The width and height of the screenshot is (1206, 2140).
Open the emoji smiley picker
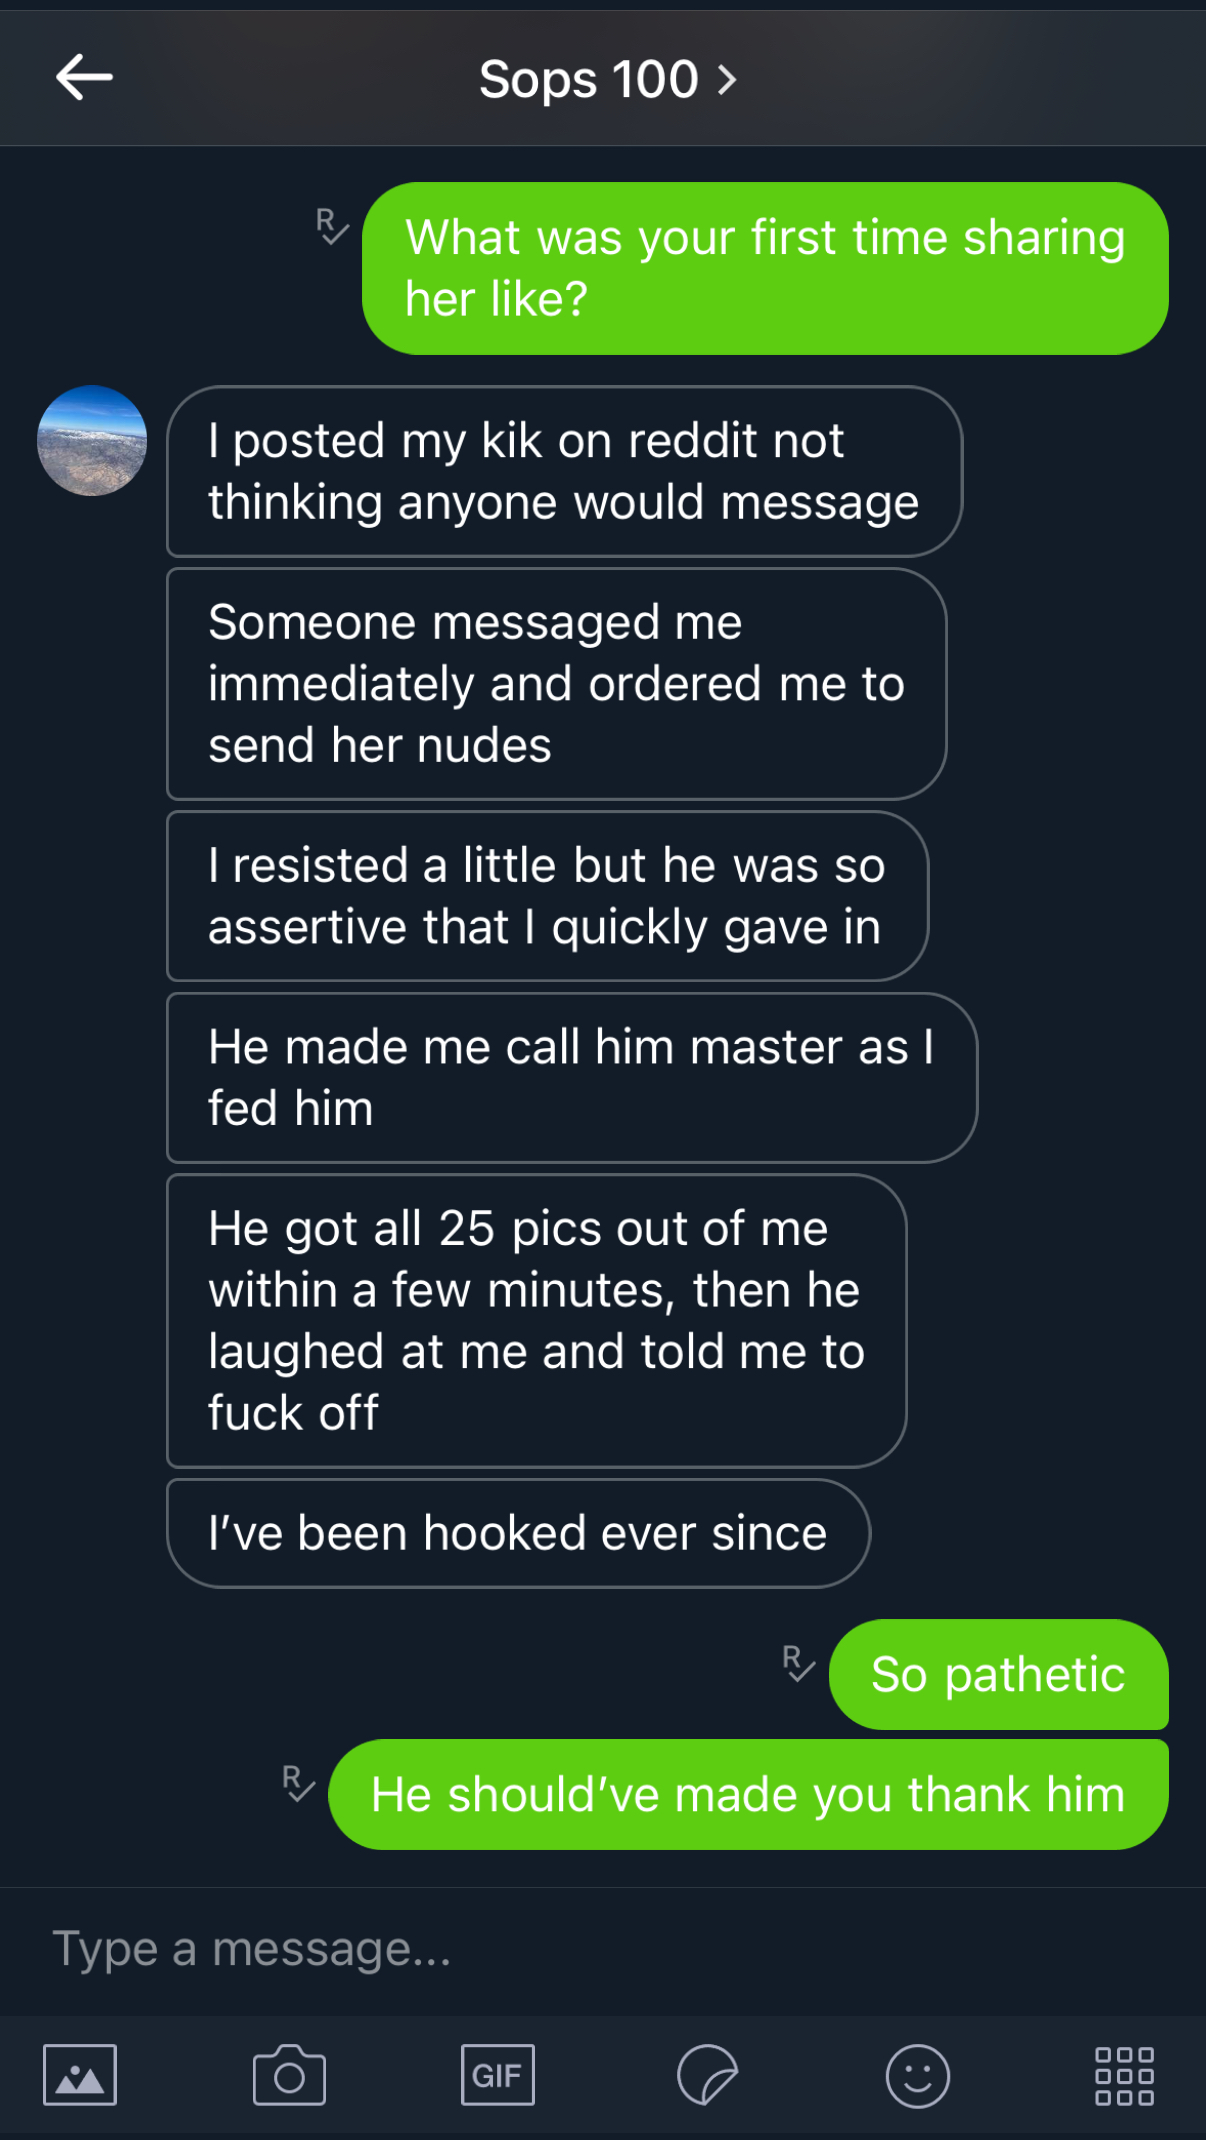click(917, 2075)
